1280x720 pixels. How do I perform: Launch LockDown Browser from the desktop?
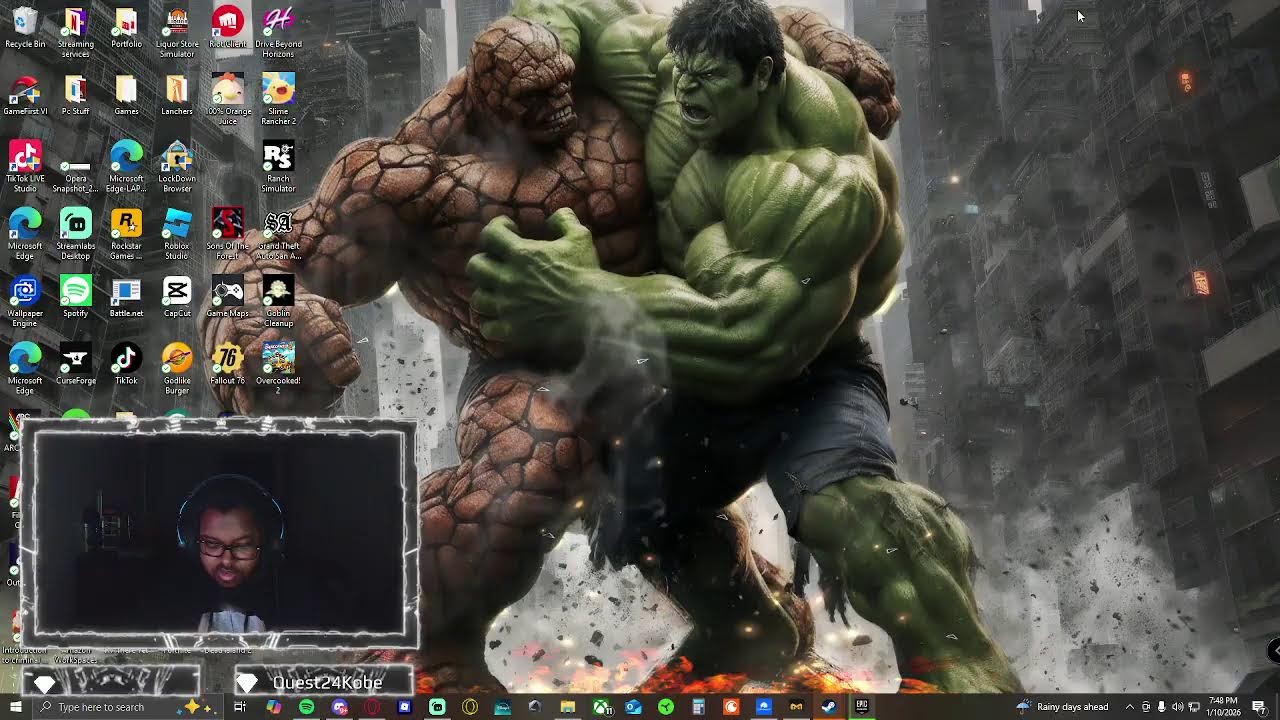pyautogui.click(x=177, y=168)
